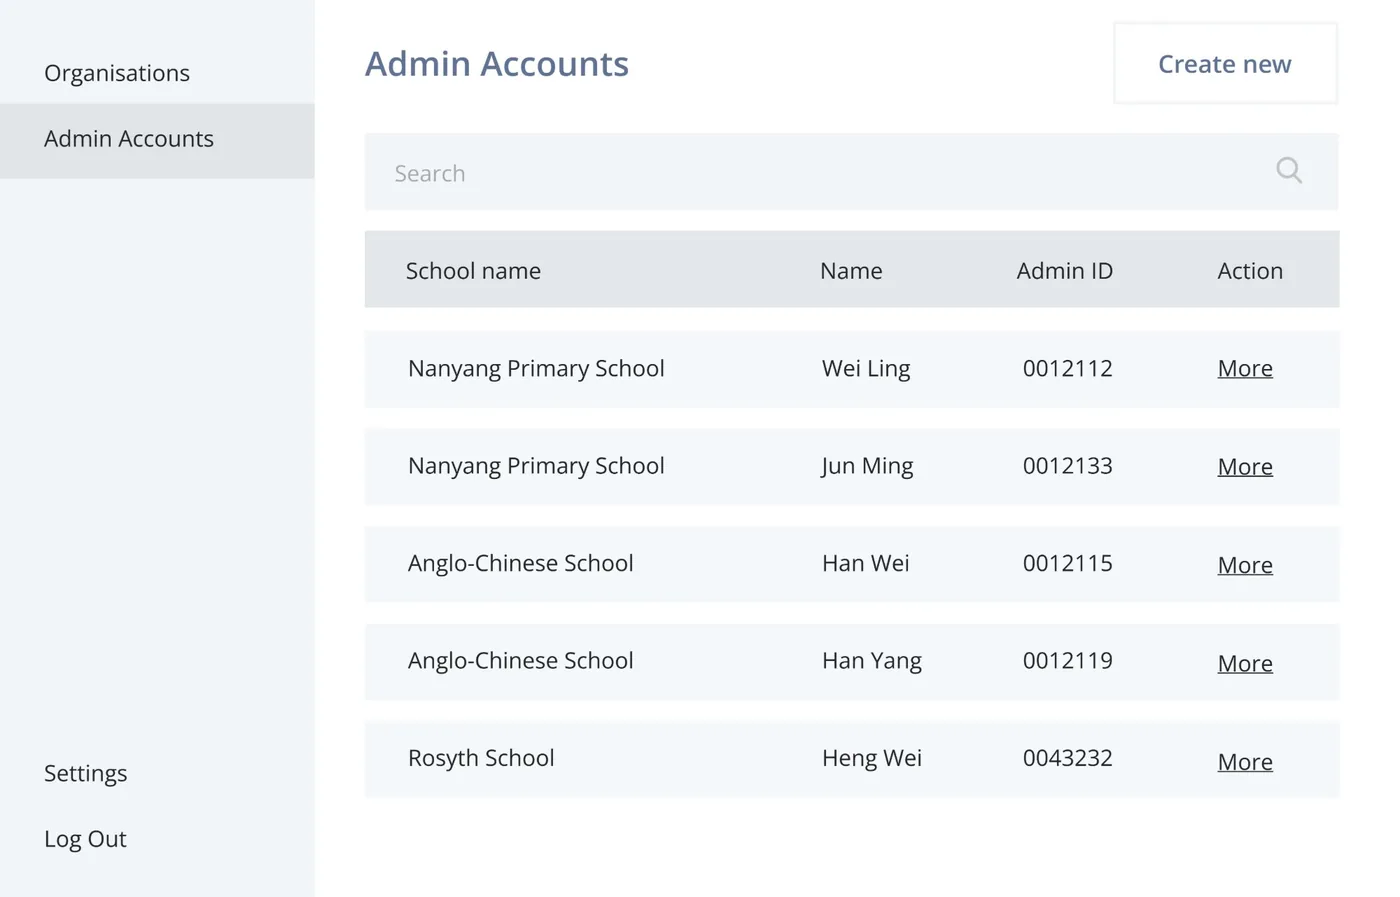Open Organisations in the sidebar
The height and width of the screenshot is (897, 1400).
click(117, 73)
